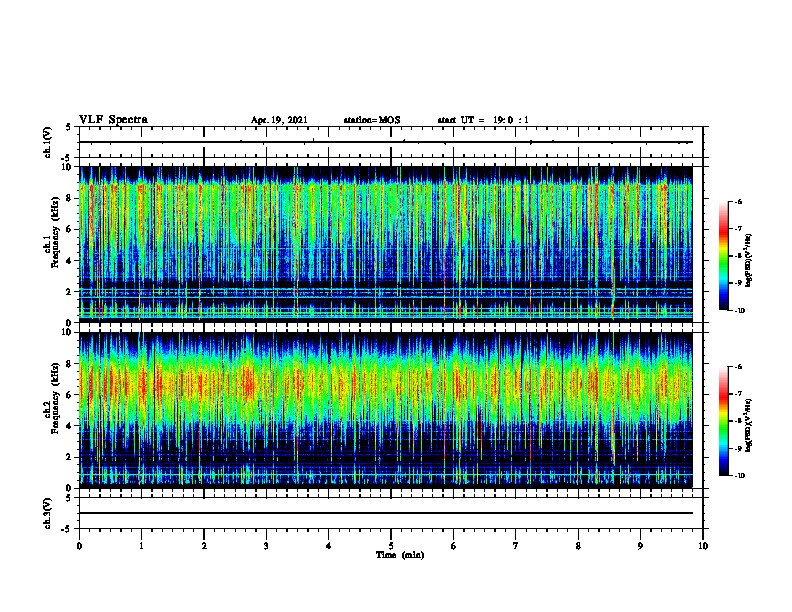The height and width of the screenshot is (612, 792).
Task: Click time axis tick label "1"
Action: [141, 546]
